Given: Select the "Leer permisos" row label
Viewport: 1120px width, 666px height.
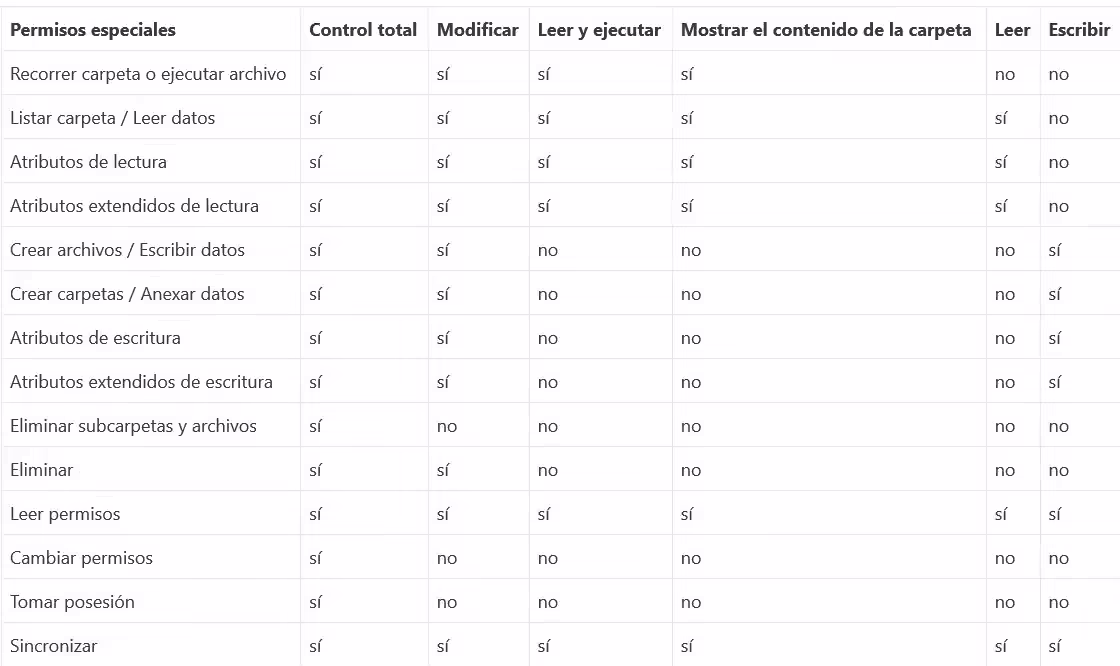Looking at the screenshot, I should tap(65, 514).
